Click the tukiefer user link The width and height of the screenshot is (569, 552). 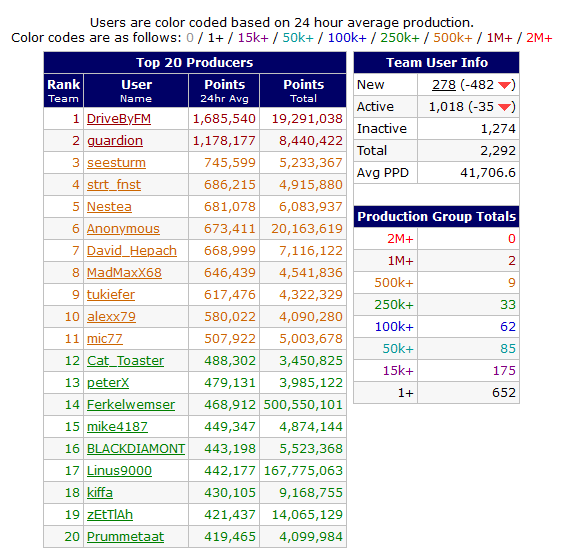tap(111, 295)
